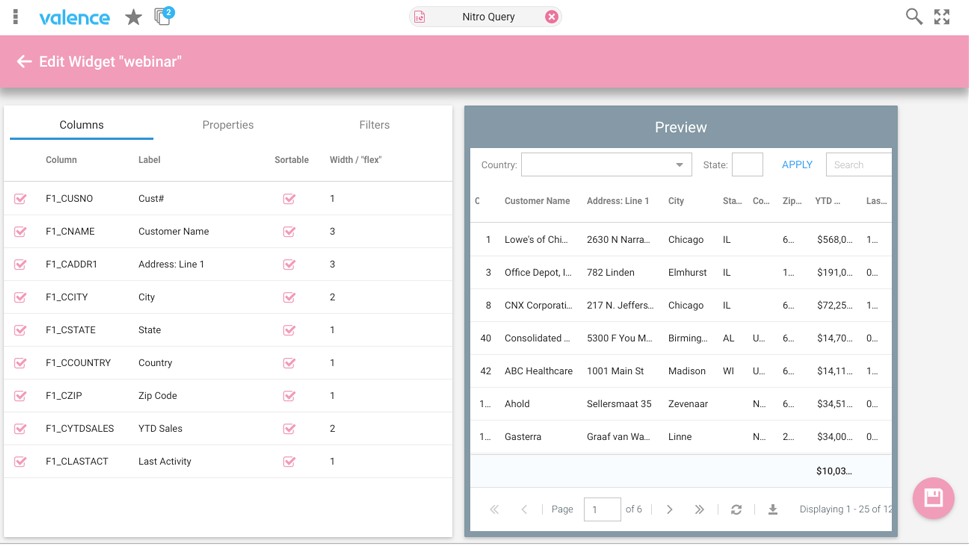Jump to last page in preview pager

(x=699, y=509)
